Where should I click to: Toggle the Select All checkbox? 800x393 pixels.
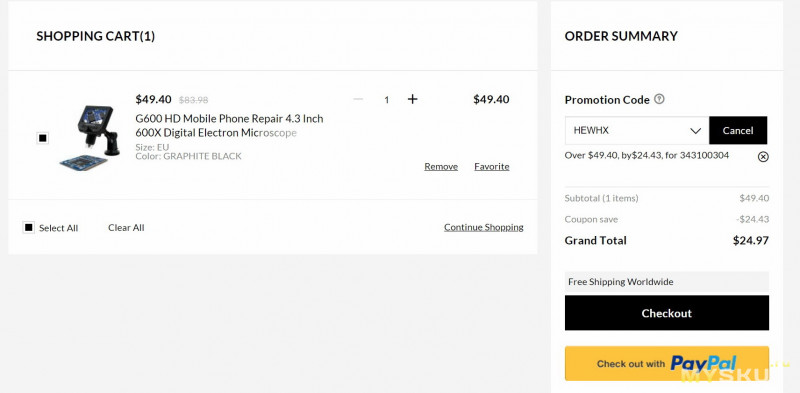coord(29,227)
